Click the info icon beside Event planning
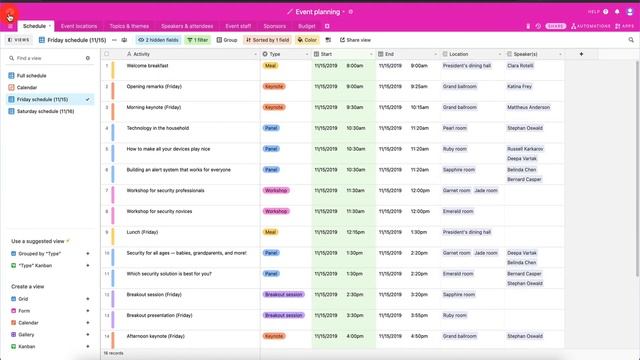 click(351, 12)
